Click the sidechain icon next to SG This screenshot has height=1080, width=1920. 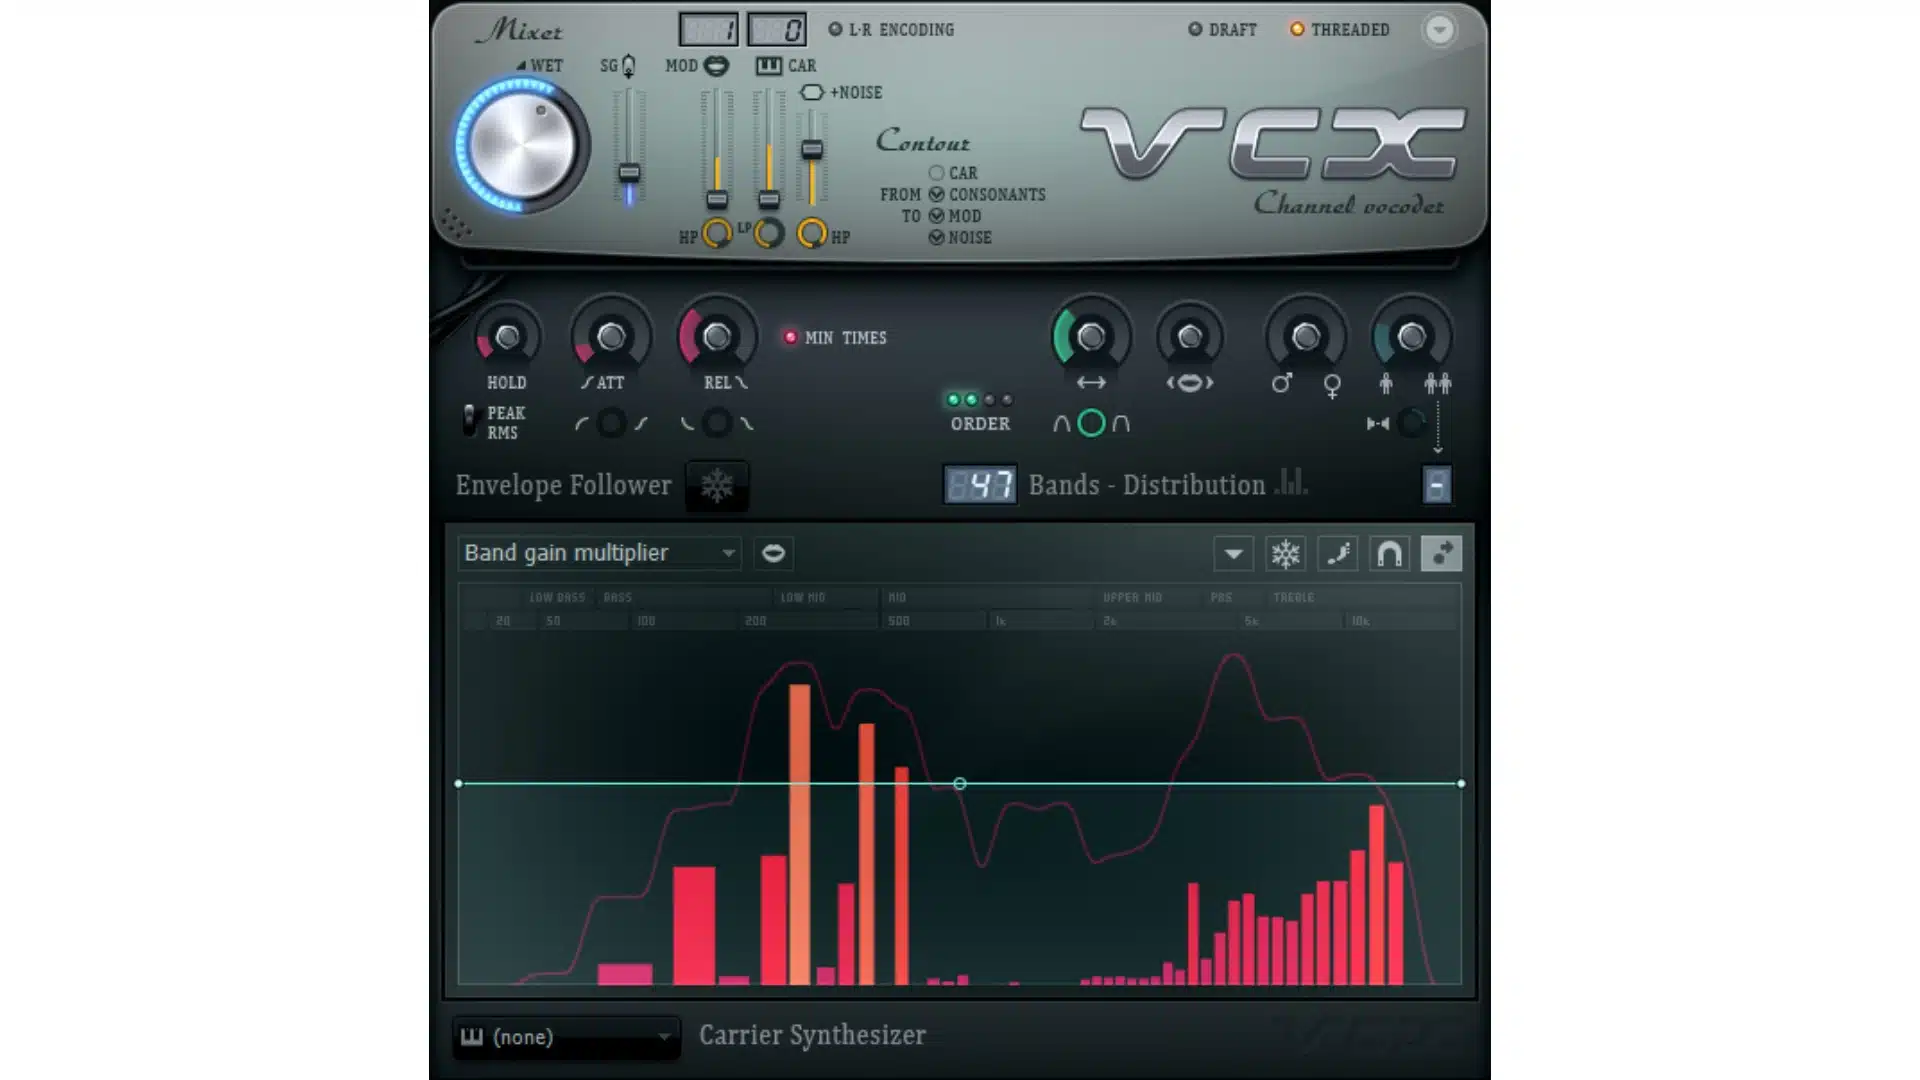628,66
